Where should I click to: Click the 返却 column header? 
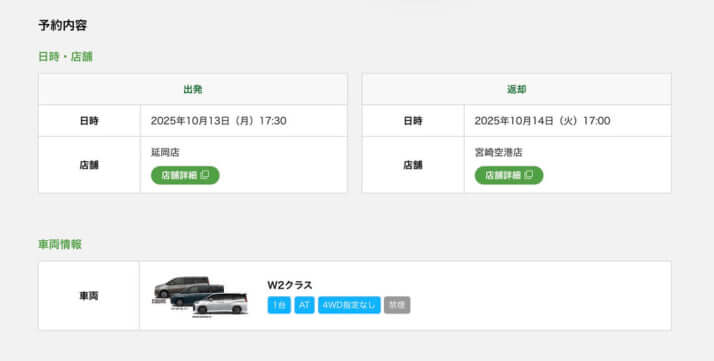coord(516,89)
